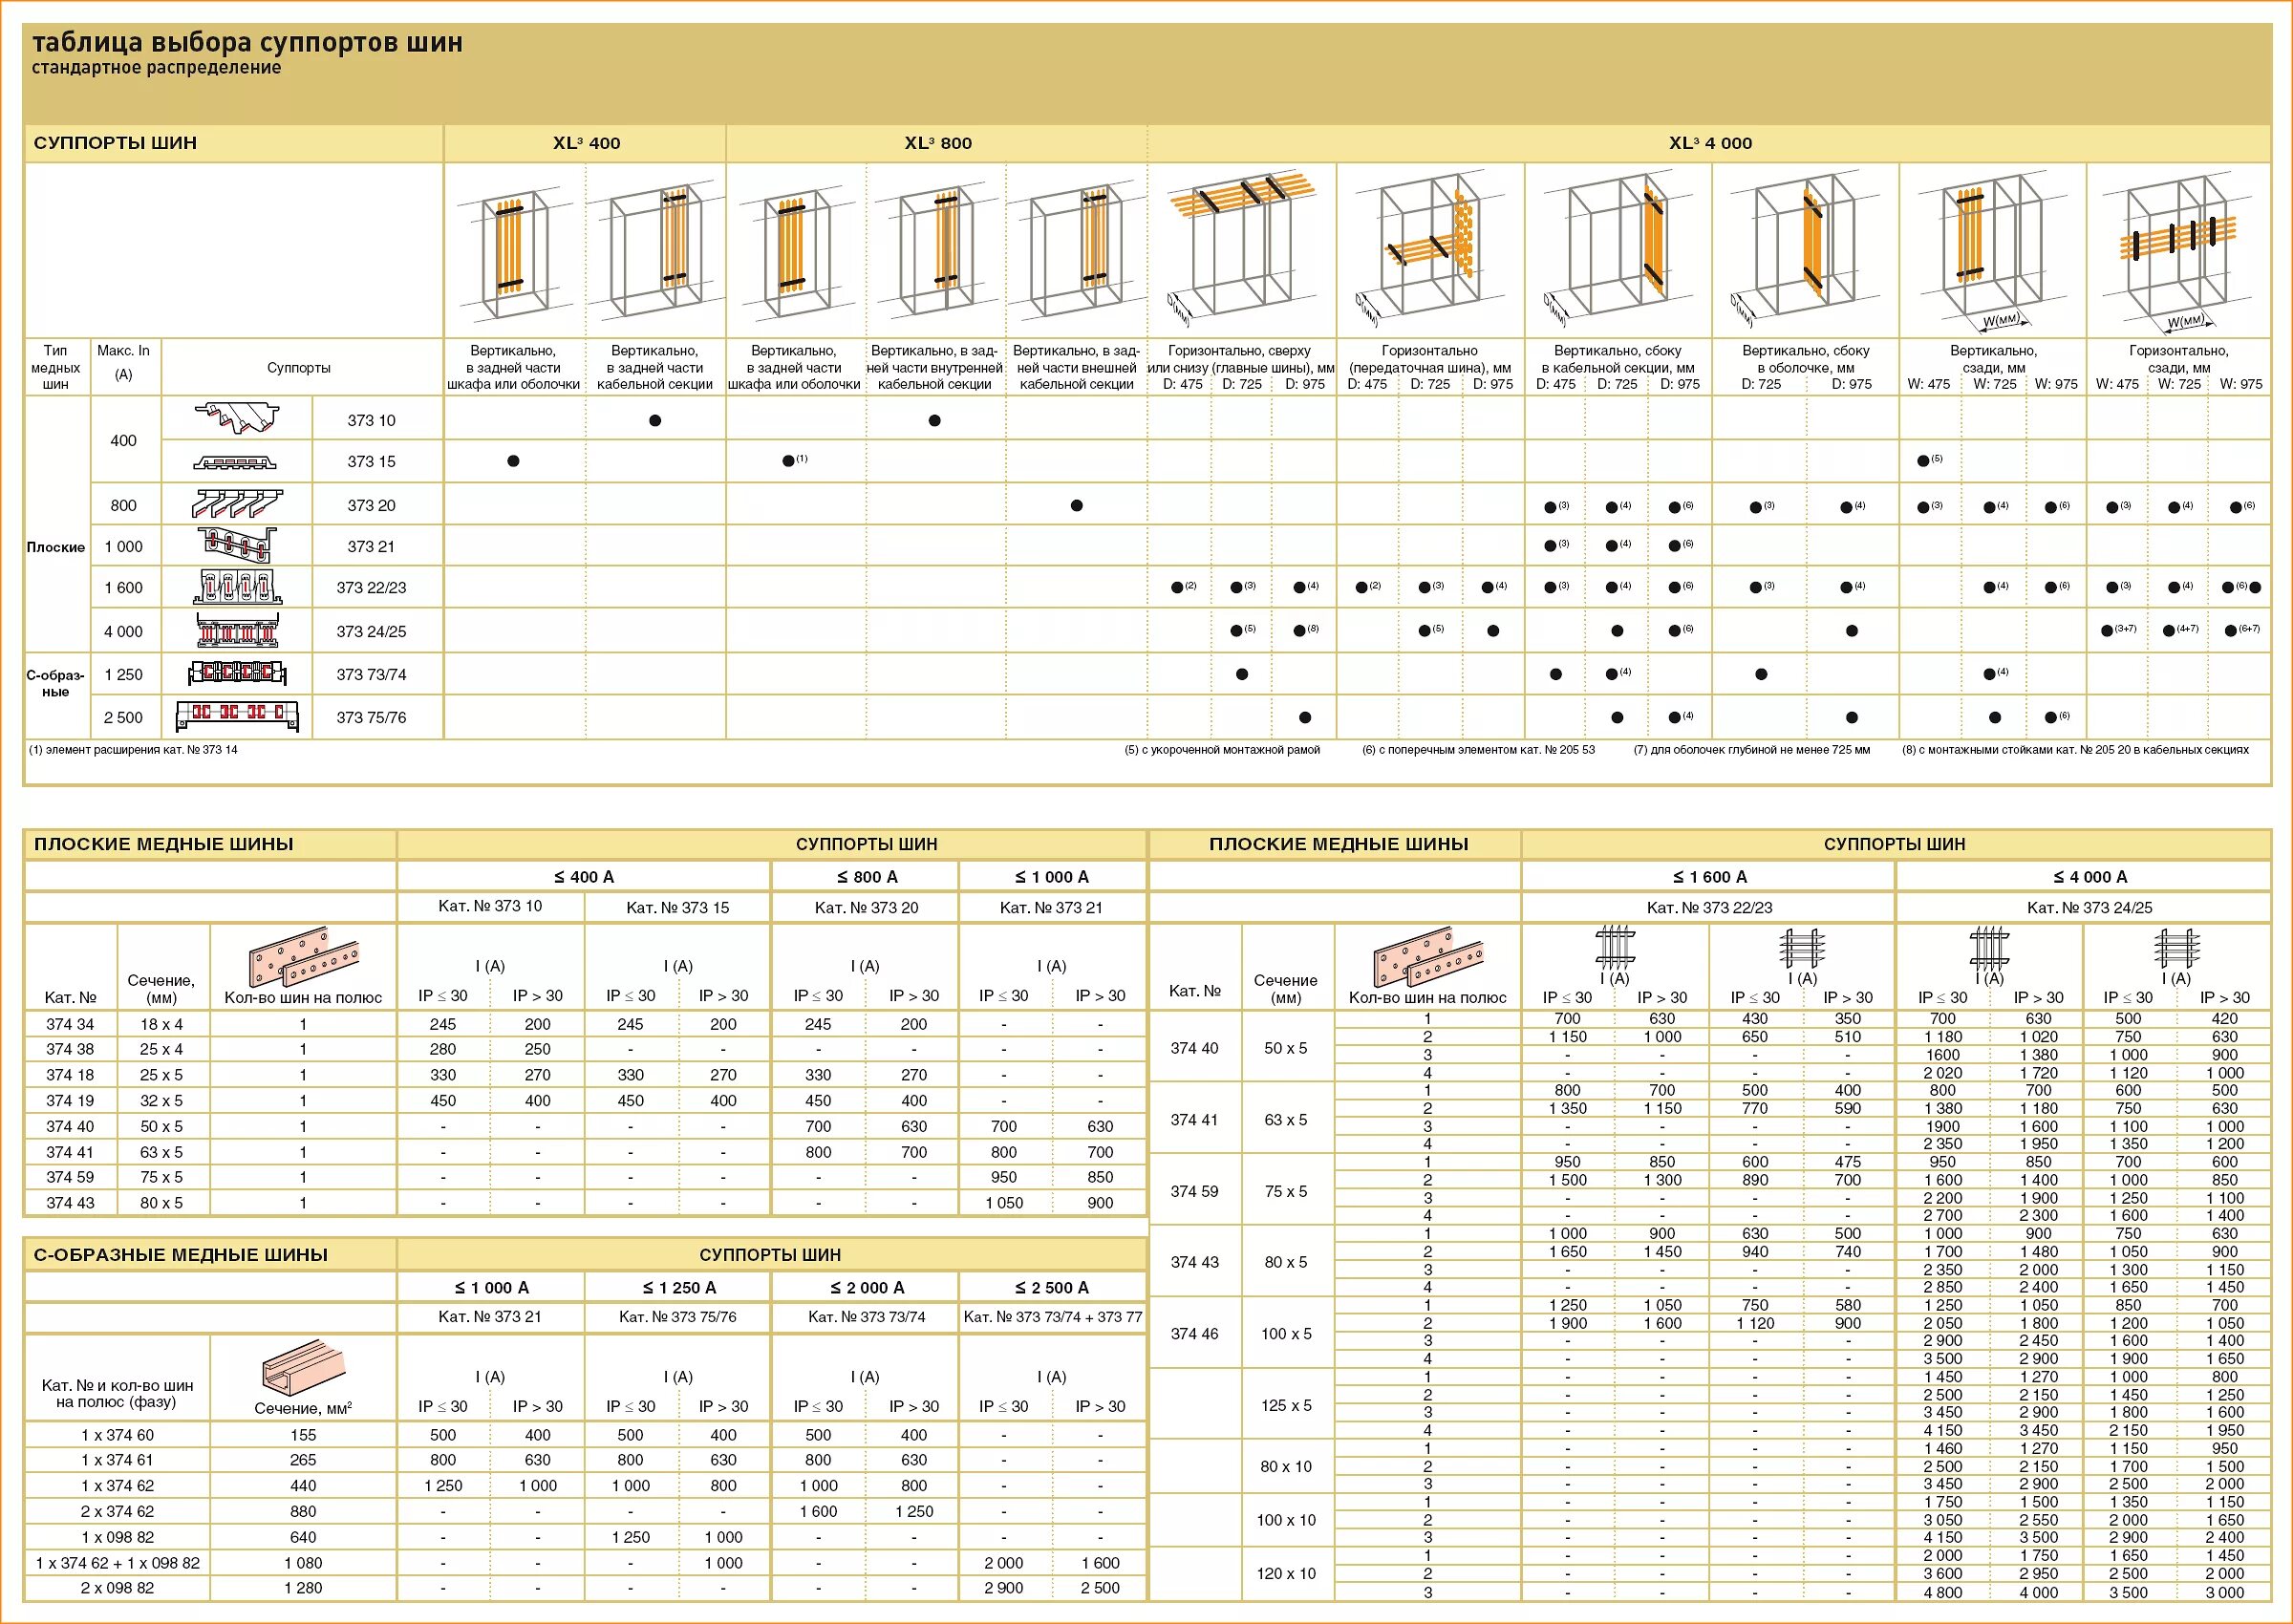Click the XL³ 800 column header

[x=937, y=143]
